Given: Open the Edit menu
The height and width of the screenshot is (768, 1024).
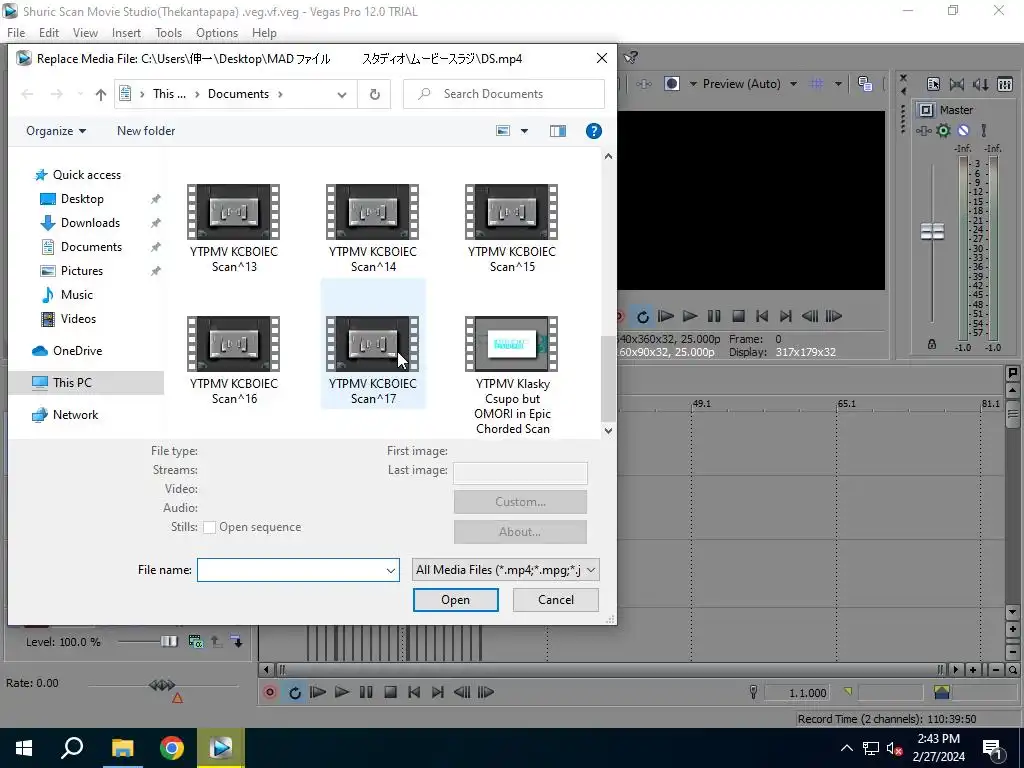Looking at the screenshot, I should [49, 33].
